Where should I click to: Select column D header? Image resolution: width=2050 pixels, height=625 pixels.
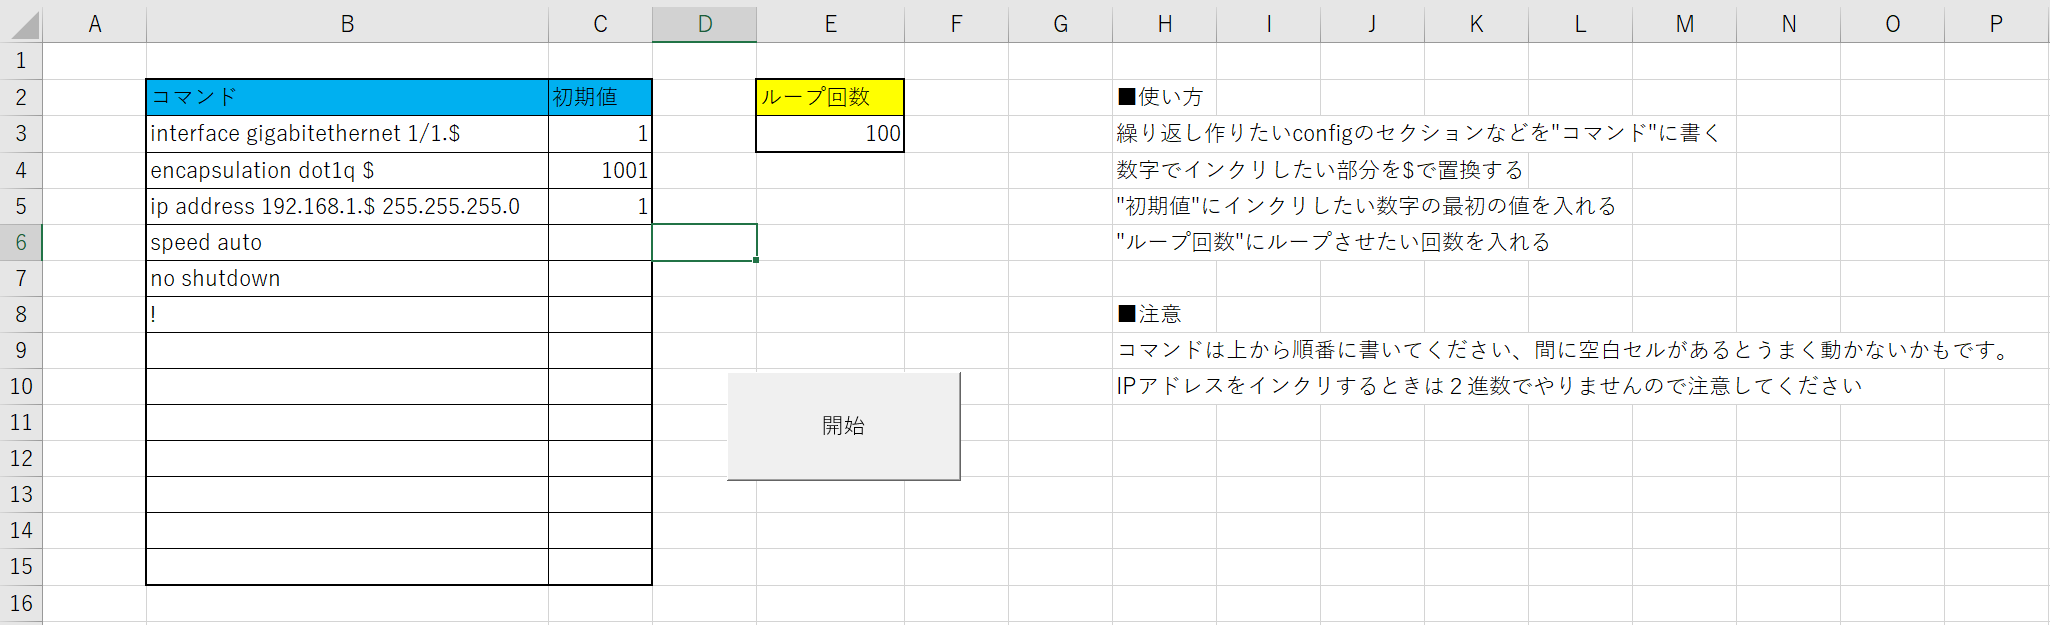pyautogui.click(x=705, y=24)
